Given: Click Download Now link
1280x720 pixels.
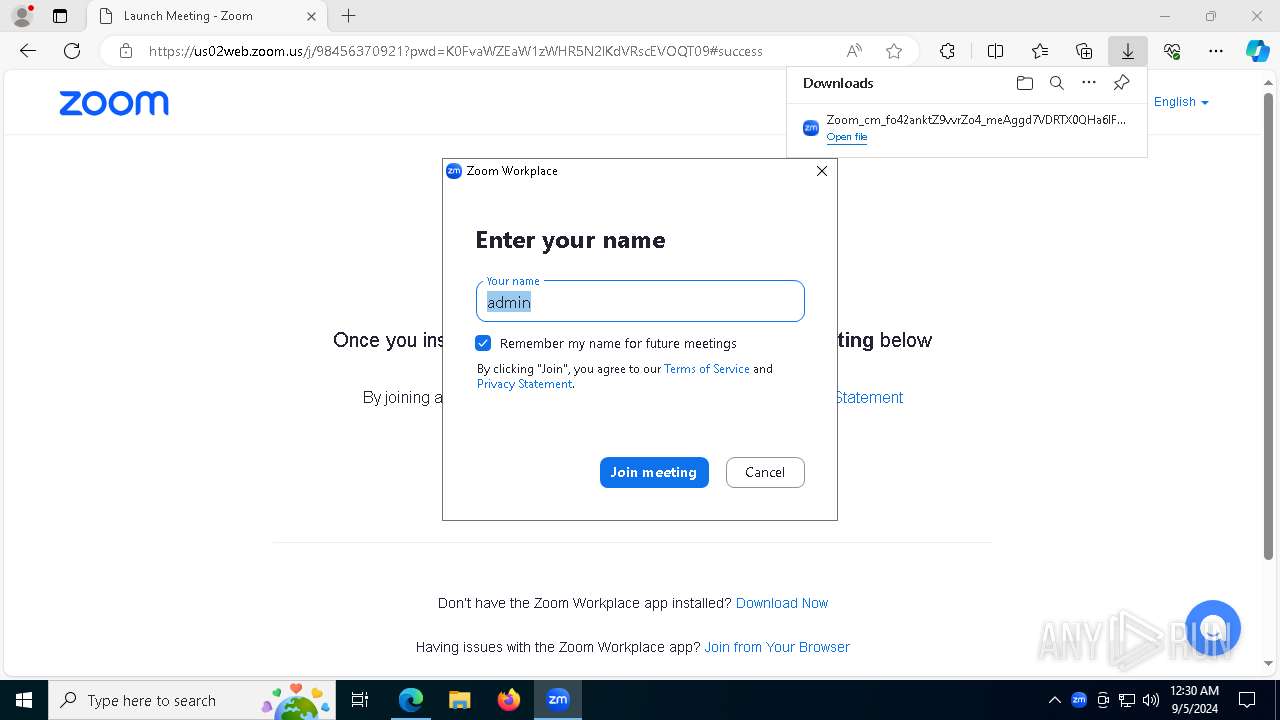Looking at the screenshot, I should tap(782, 603).
